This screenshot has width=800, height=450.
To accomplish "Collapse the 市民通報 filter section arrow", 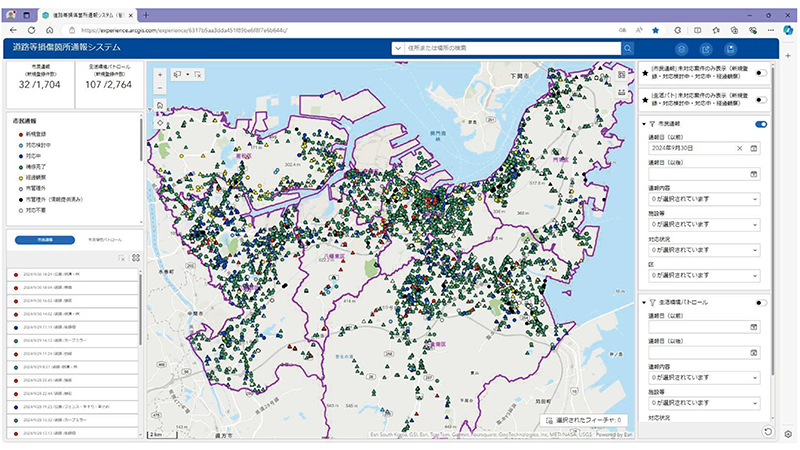I will pyautogui.click(x=642, y=124).
